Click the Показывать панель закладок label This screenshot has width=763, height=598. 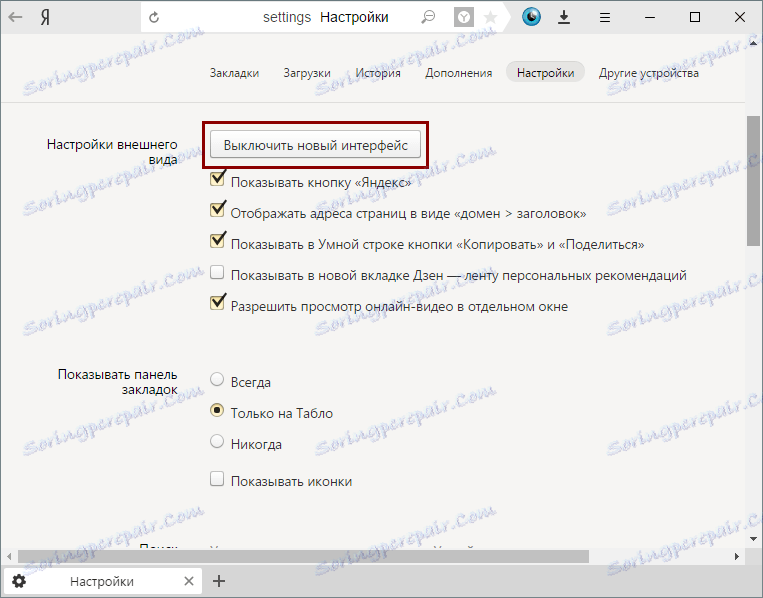click(118, 382)
